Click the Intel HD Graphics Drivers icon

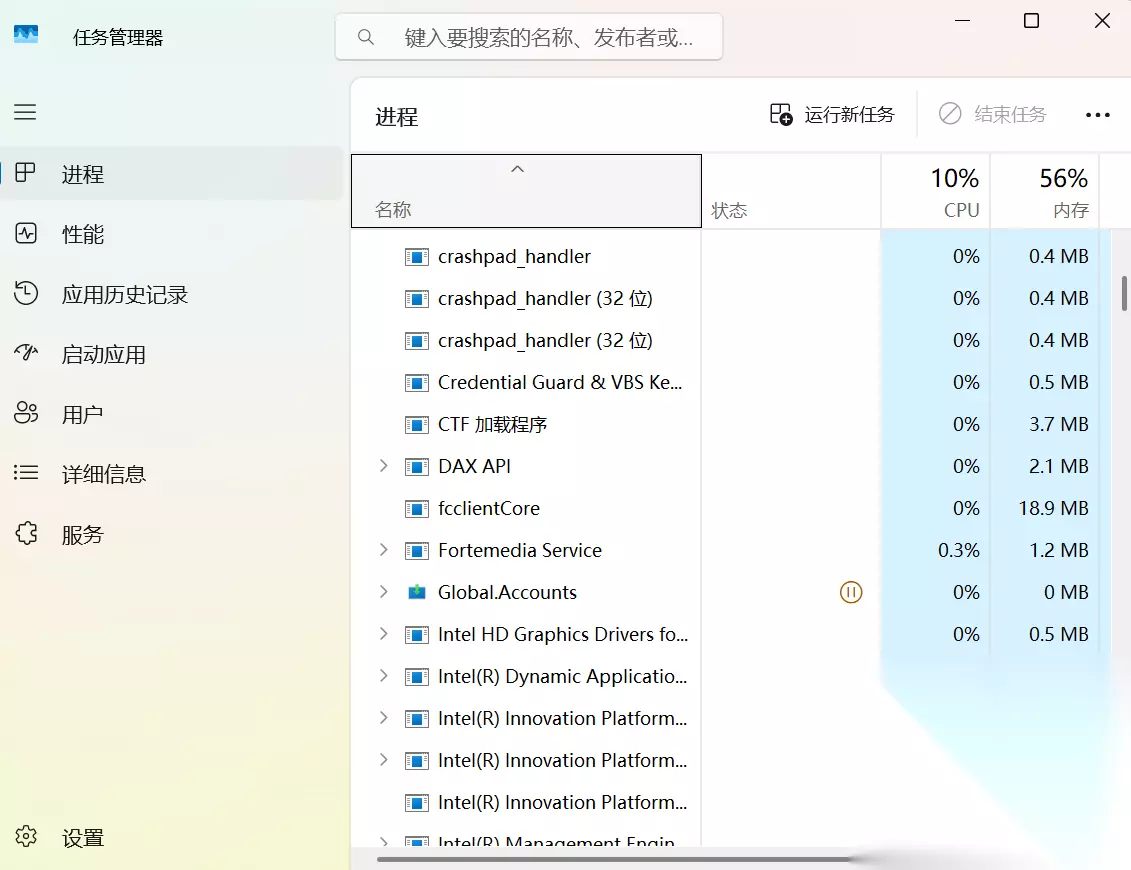(417, 635)
